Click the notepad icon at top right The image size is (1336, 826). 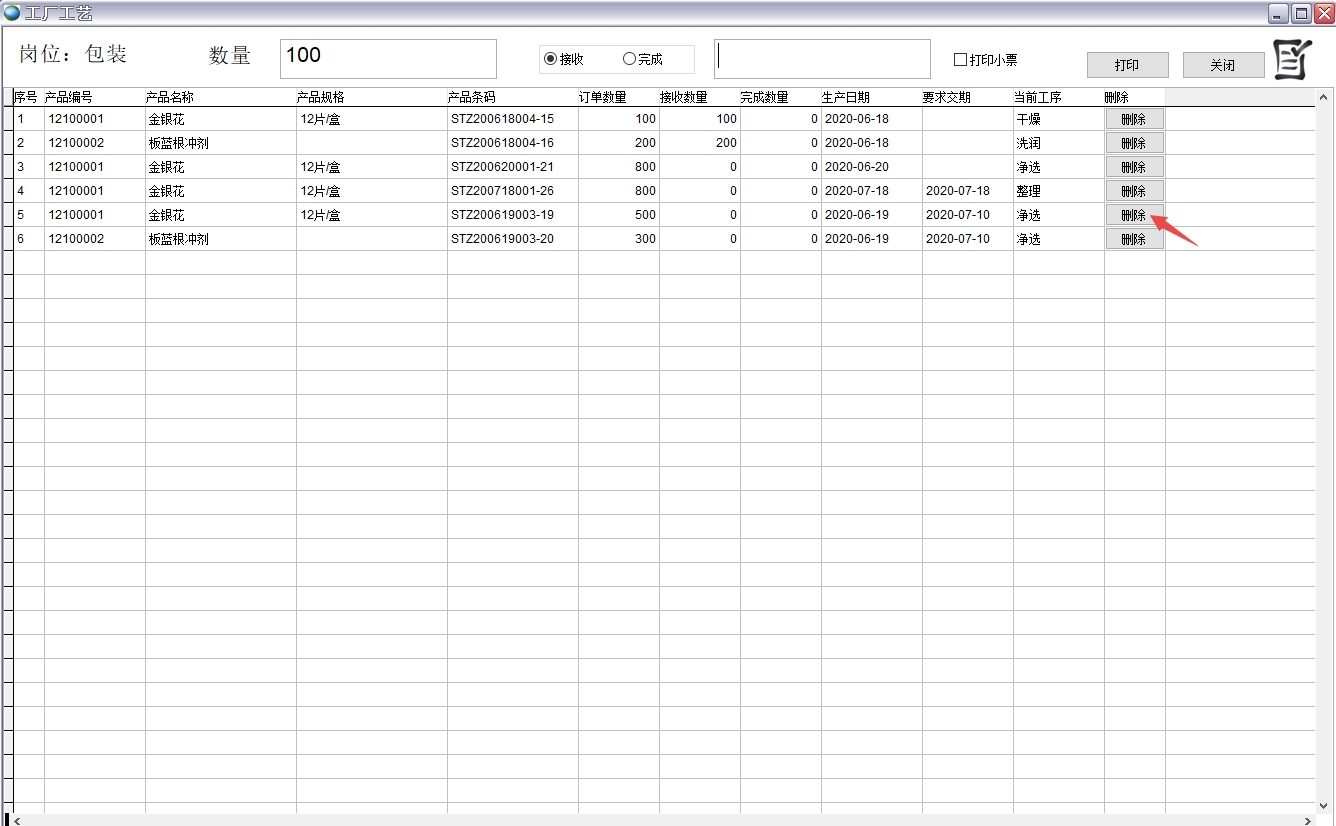point(1292,60)
